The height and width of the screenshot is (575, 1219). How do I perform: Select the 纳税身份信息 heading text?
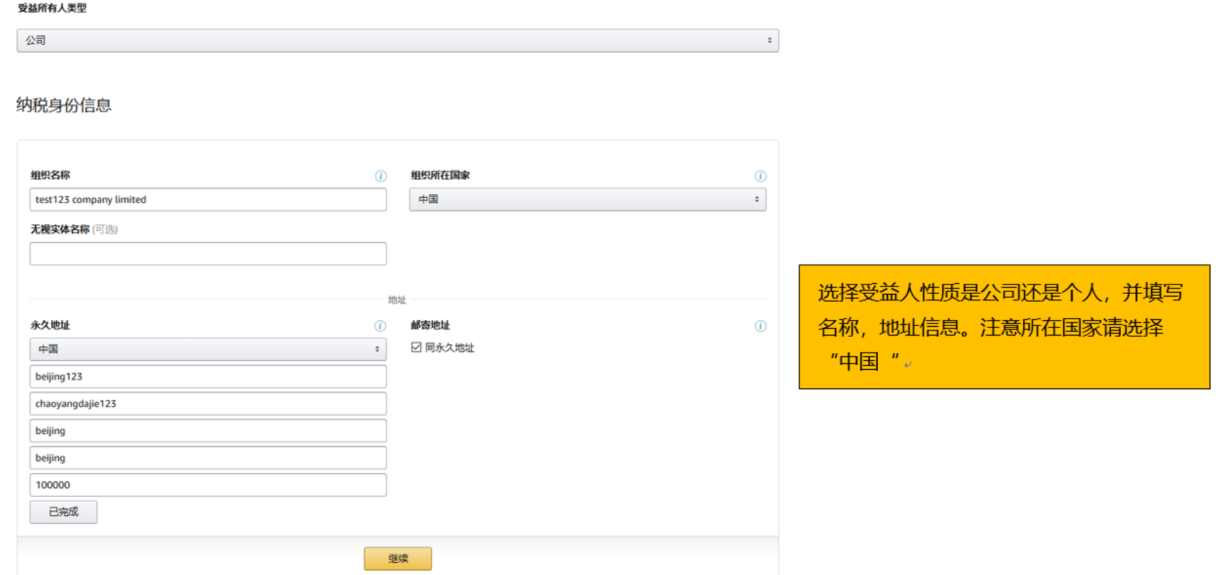pyautogui.click(x=64, y=104)
